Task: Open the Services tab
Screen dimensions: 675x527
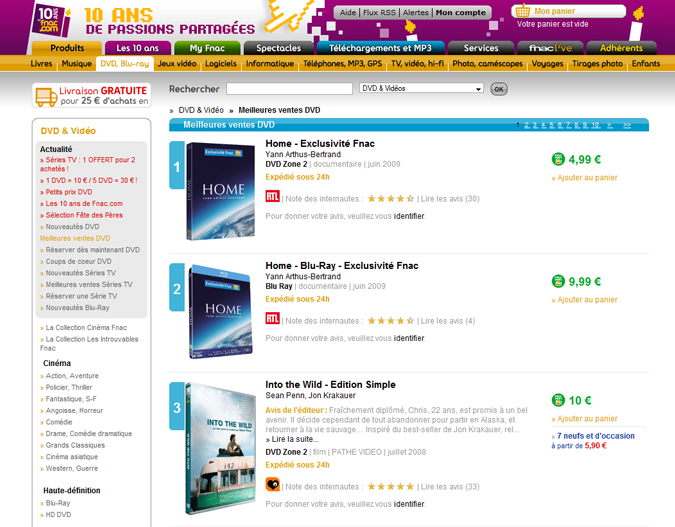Action: pos(481,48)
